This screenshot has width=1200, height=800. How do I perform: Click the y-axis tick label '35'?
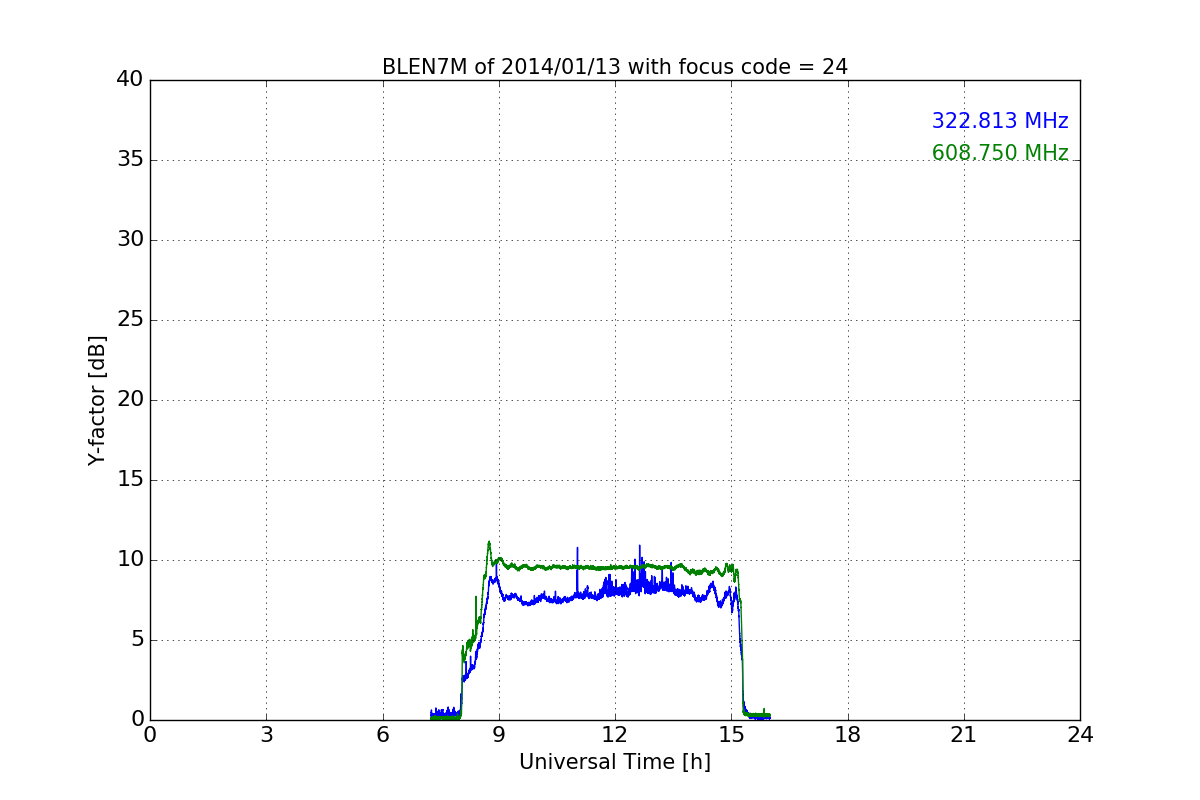(x=130, y=160)
